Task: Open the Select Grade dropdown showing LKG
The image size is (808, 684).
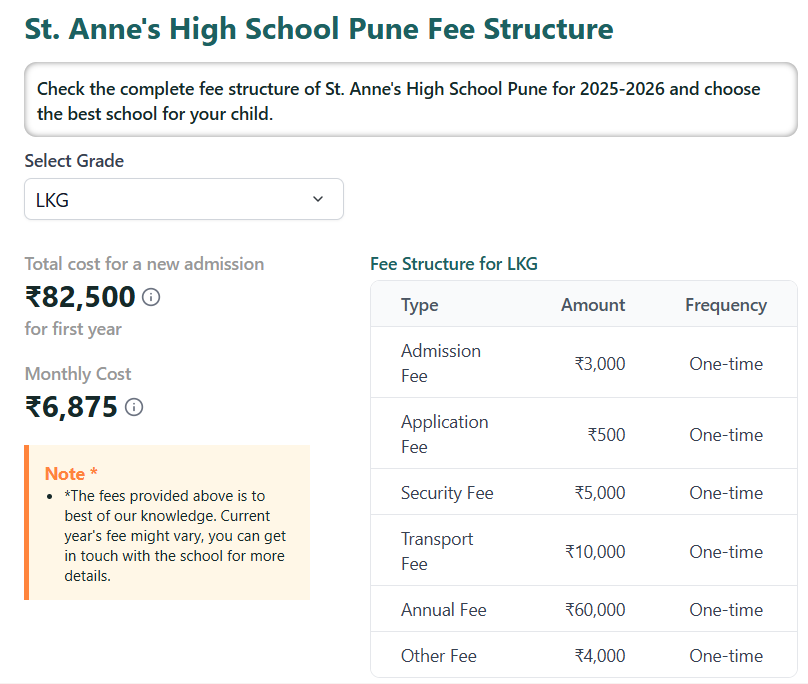Action: (183, 199)
